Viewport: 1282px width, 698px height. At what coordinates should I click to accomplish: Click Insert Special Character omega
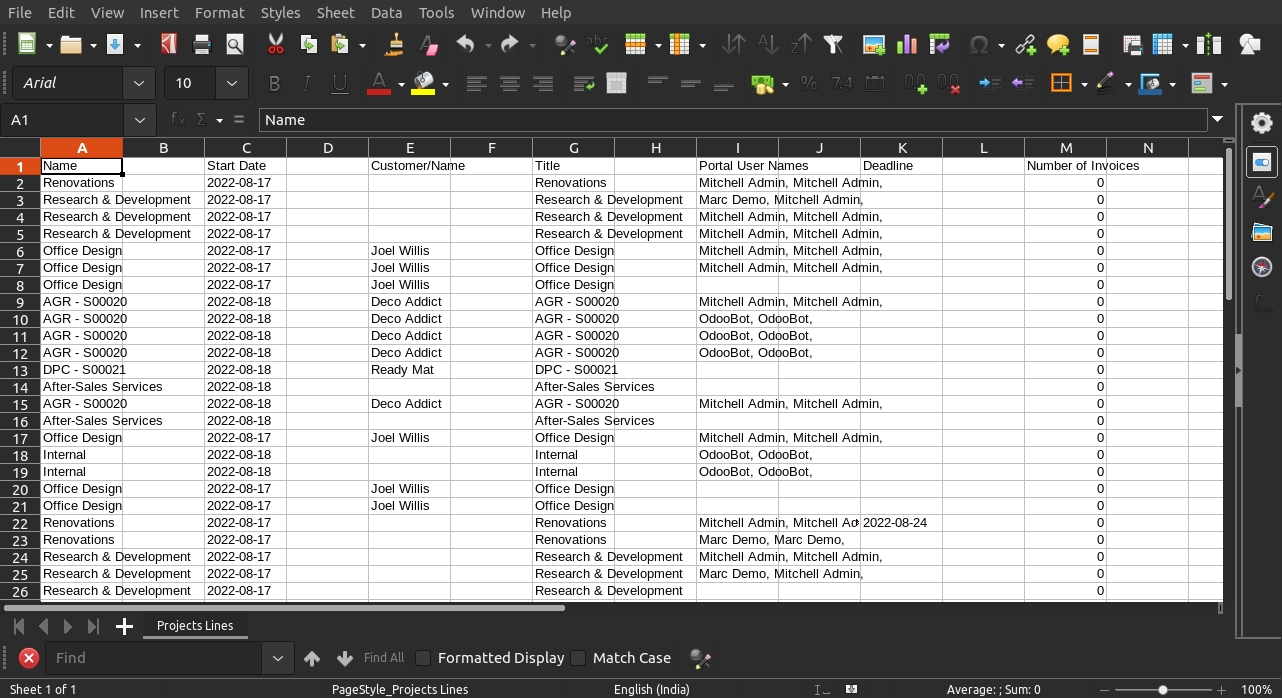[980, 44]
